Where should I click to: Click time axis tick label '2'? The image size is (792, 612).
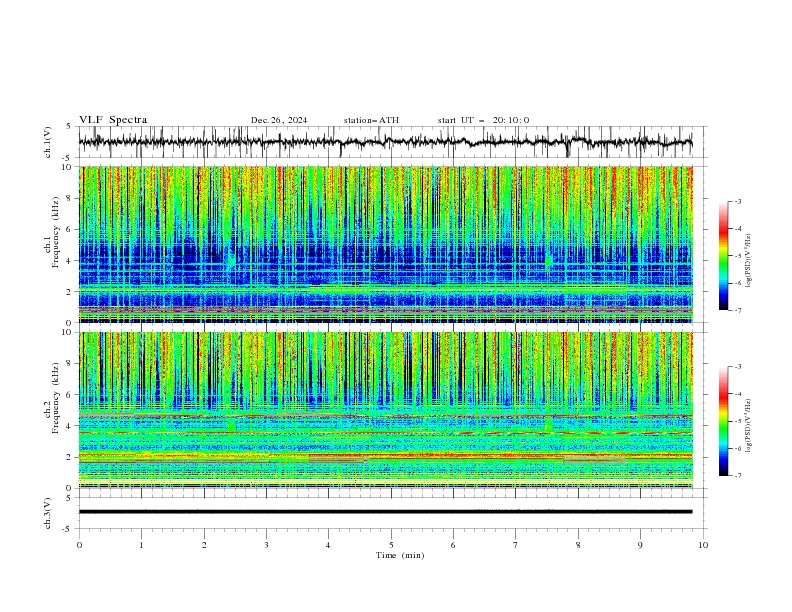204,545
